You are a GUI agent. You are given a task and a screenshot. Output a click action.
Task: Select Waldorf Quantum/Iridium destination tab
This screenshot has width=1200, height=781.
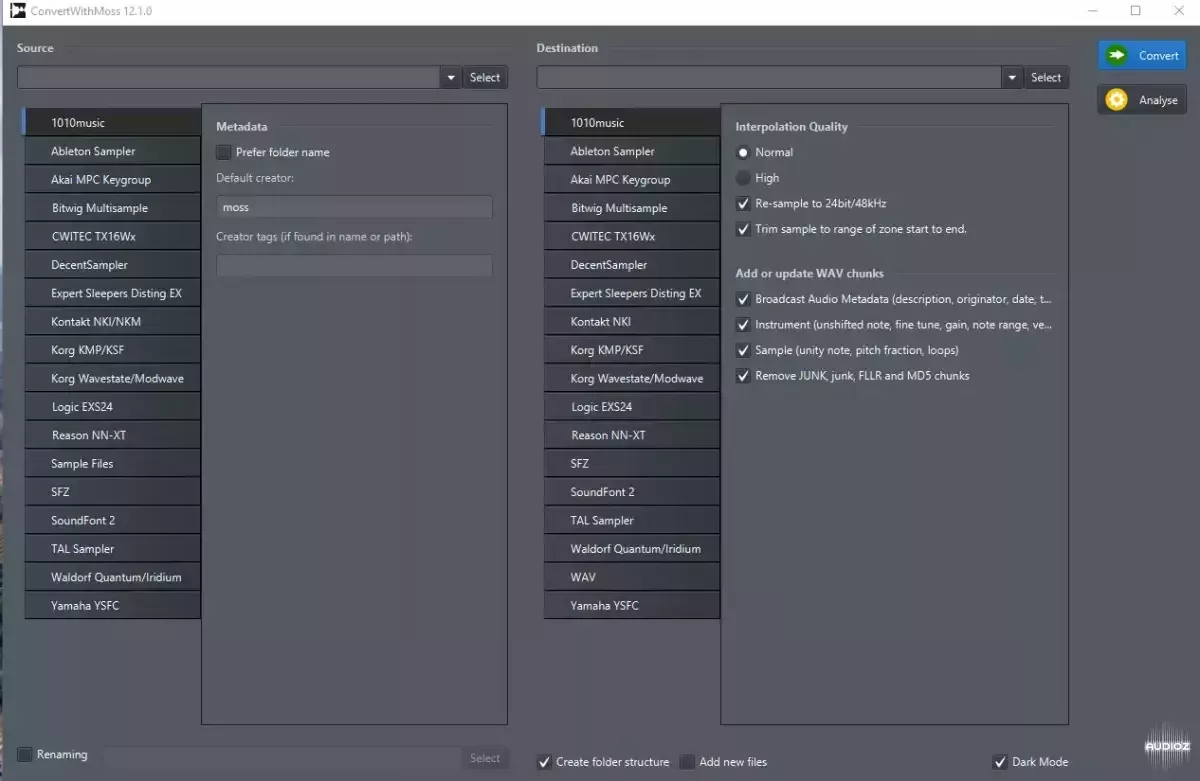click(632, 549)
